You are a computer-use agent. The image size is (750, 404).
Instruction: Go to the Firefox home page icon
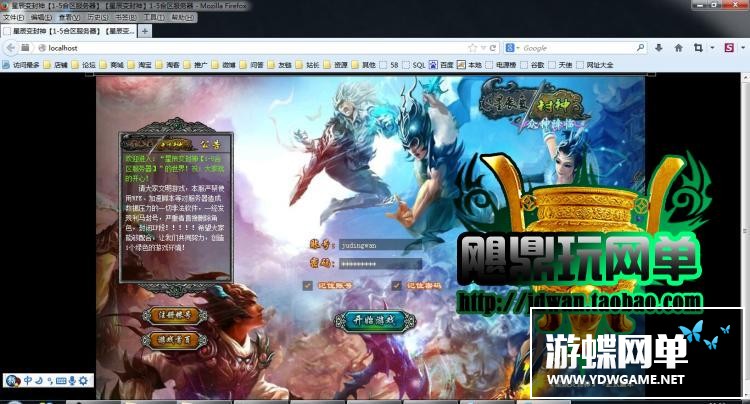(678, 48)
